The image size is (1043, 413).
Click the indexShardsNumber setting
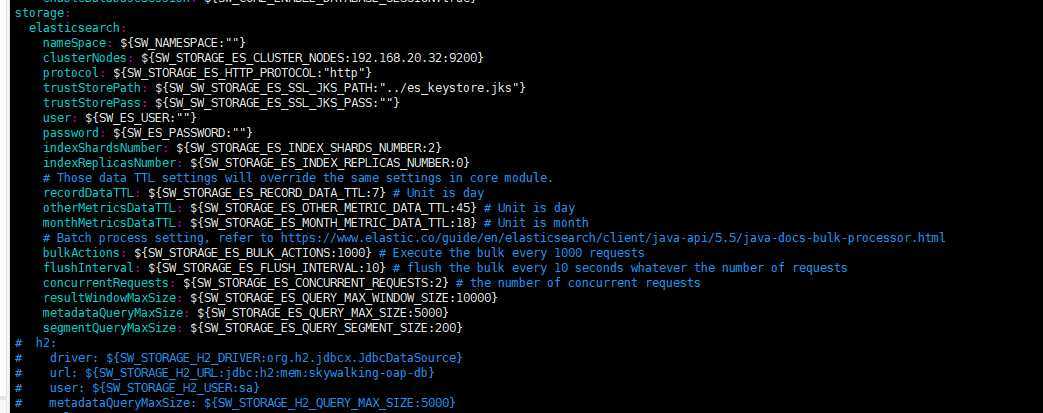(x=242, y=148)
